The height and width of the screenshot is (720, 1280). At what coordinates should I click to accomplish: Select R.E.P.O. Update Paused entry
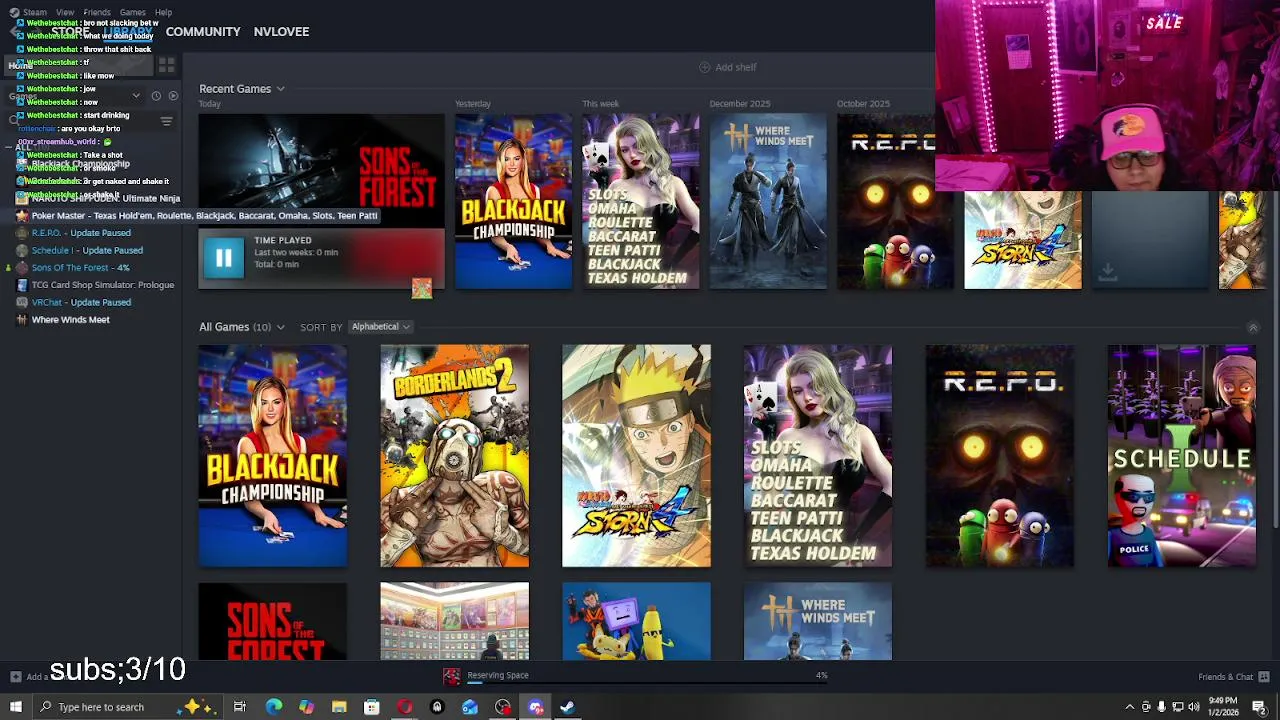[x=81, y=233]
